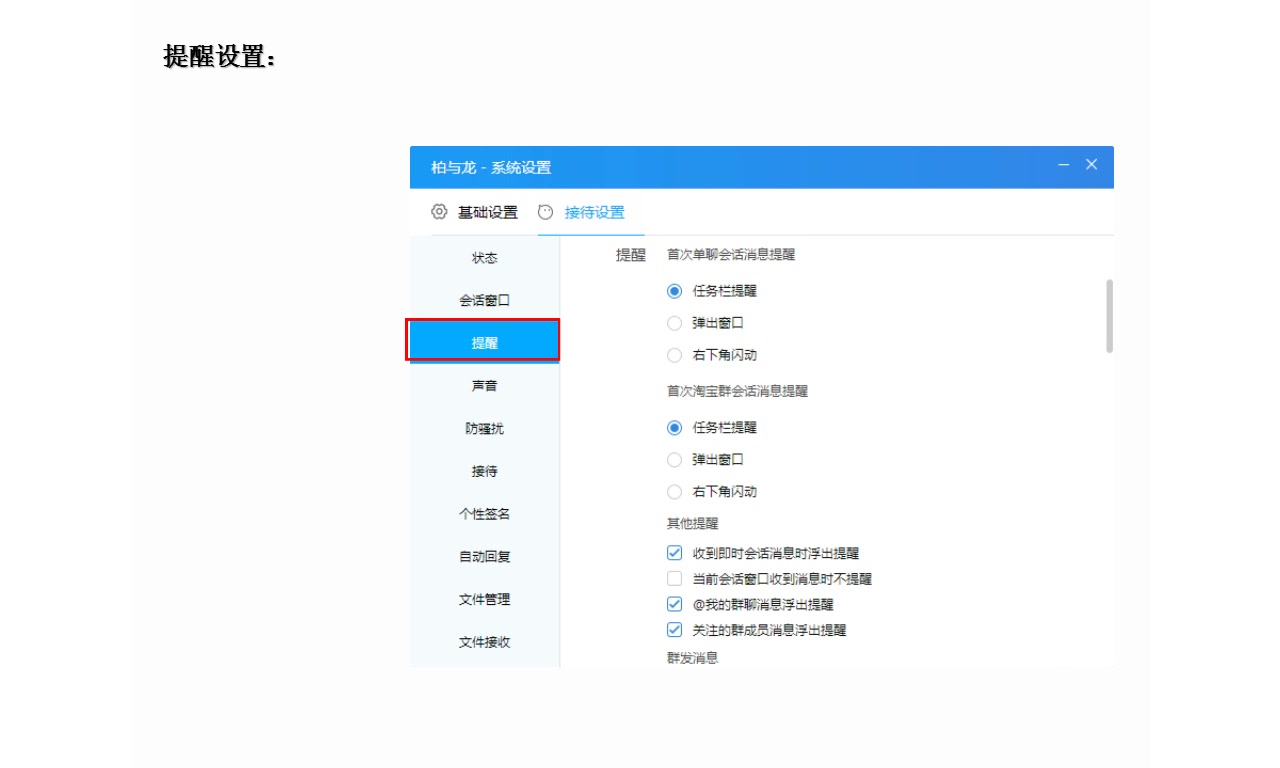1280x768 pixels.
Task: Choose 右下角闪动 under 首次单聊会话消息提醒
Action: pyautogui.click(x=674, y=355)
